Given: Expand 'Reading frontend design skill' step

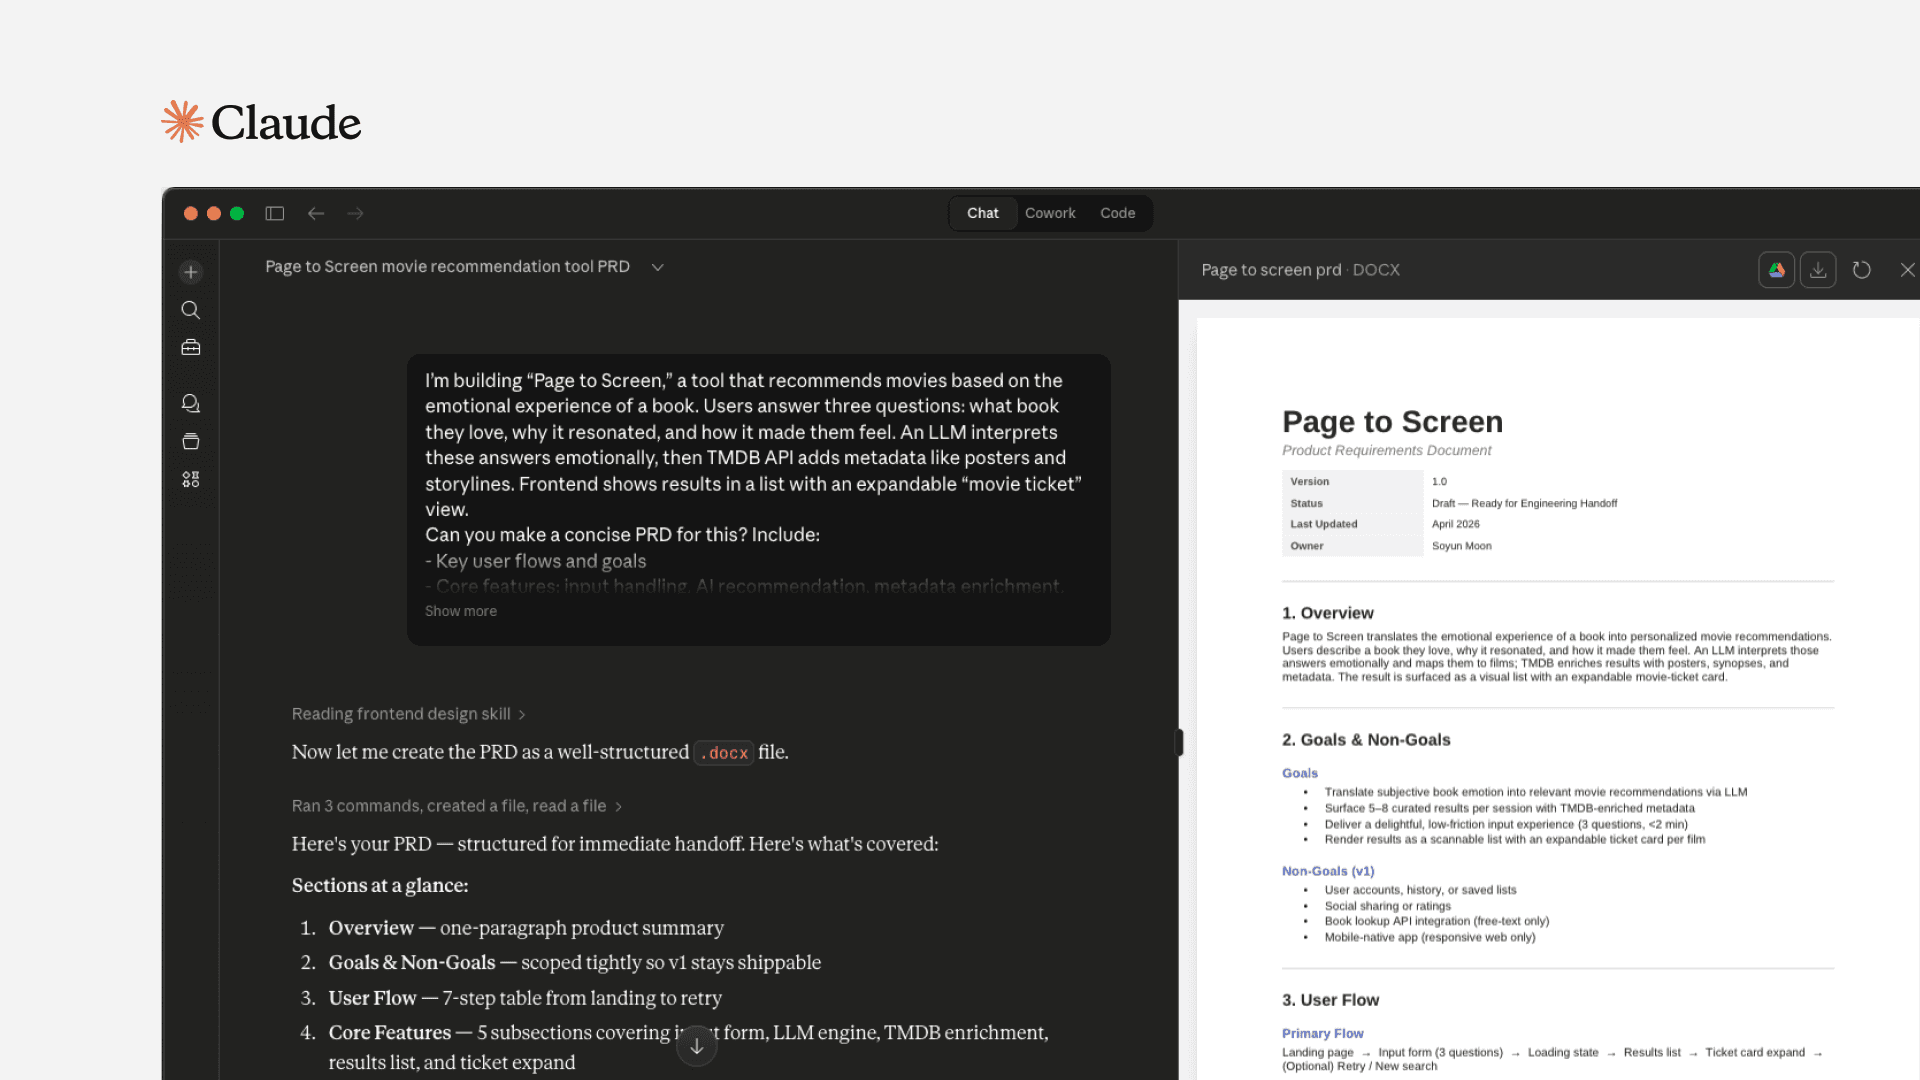Looking at the screenshot, I should pos(408,714).
